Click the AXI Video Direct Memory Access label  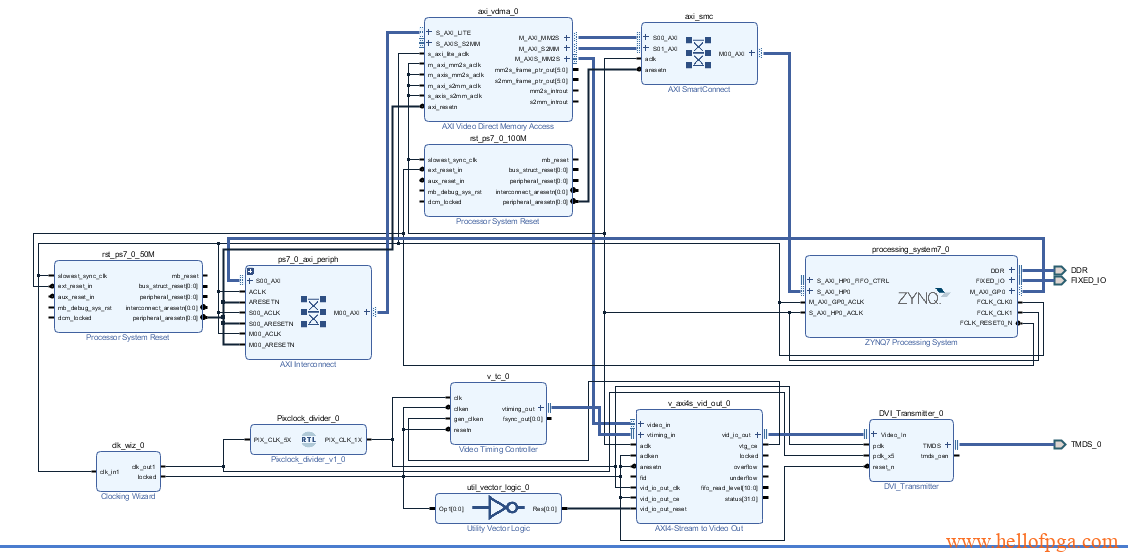coord(497,127)
